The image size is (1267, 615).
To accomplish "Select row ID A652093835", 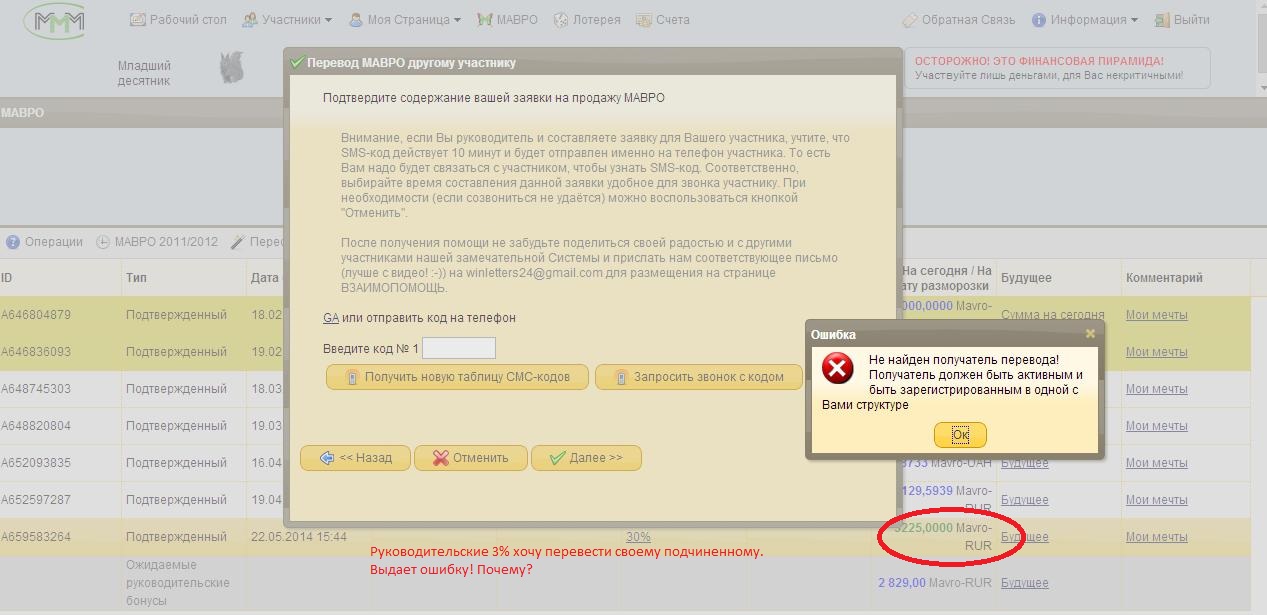I will tap(36, 463).
